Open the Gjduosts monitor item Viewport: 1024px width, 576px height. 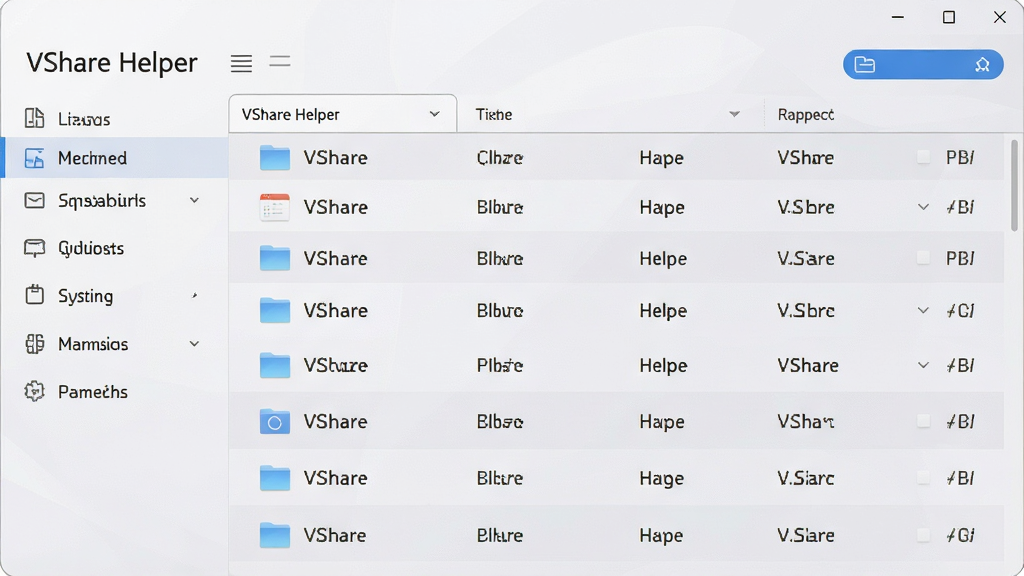114,248
